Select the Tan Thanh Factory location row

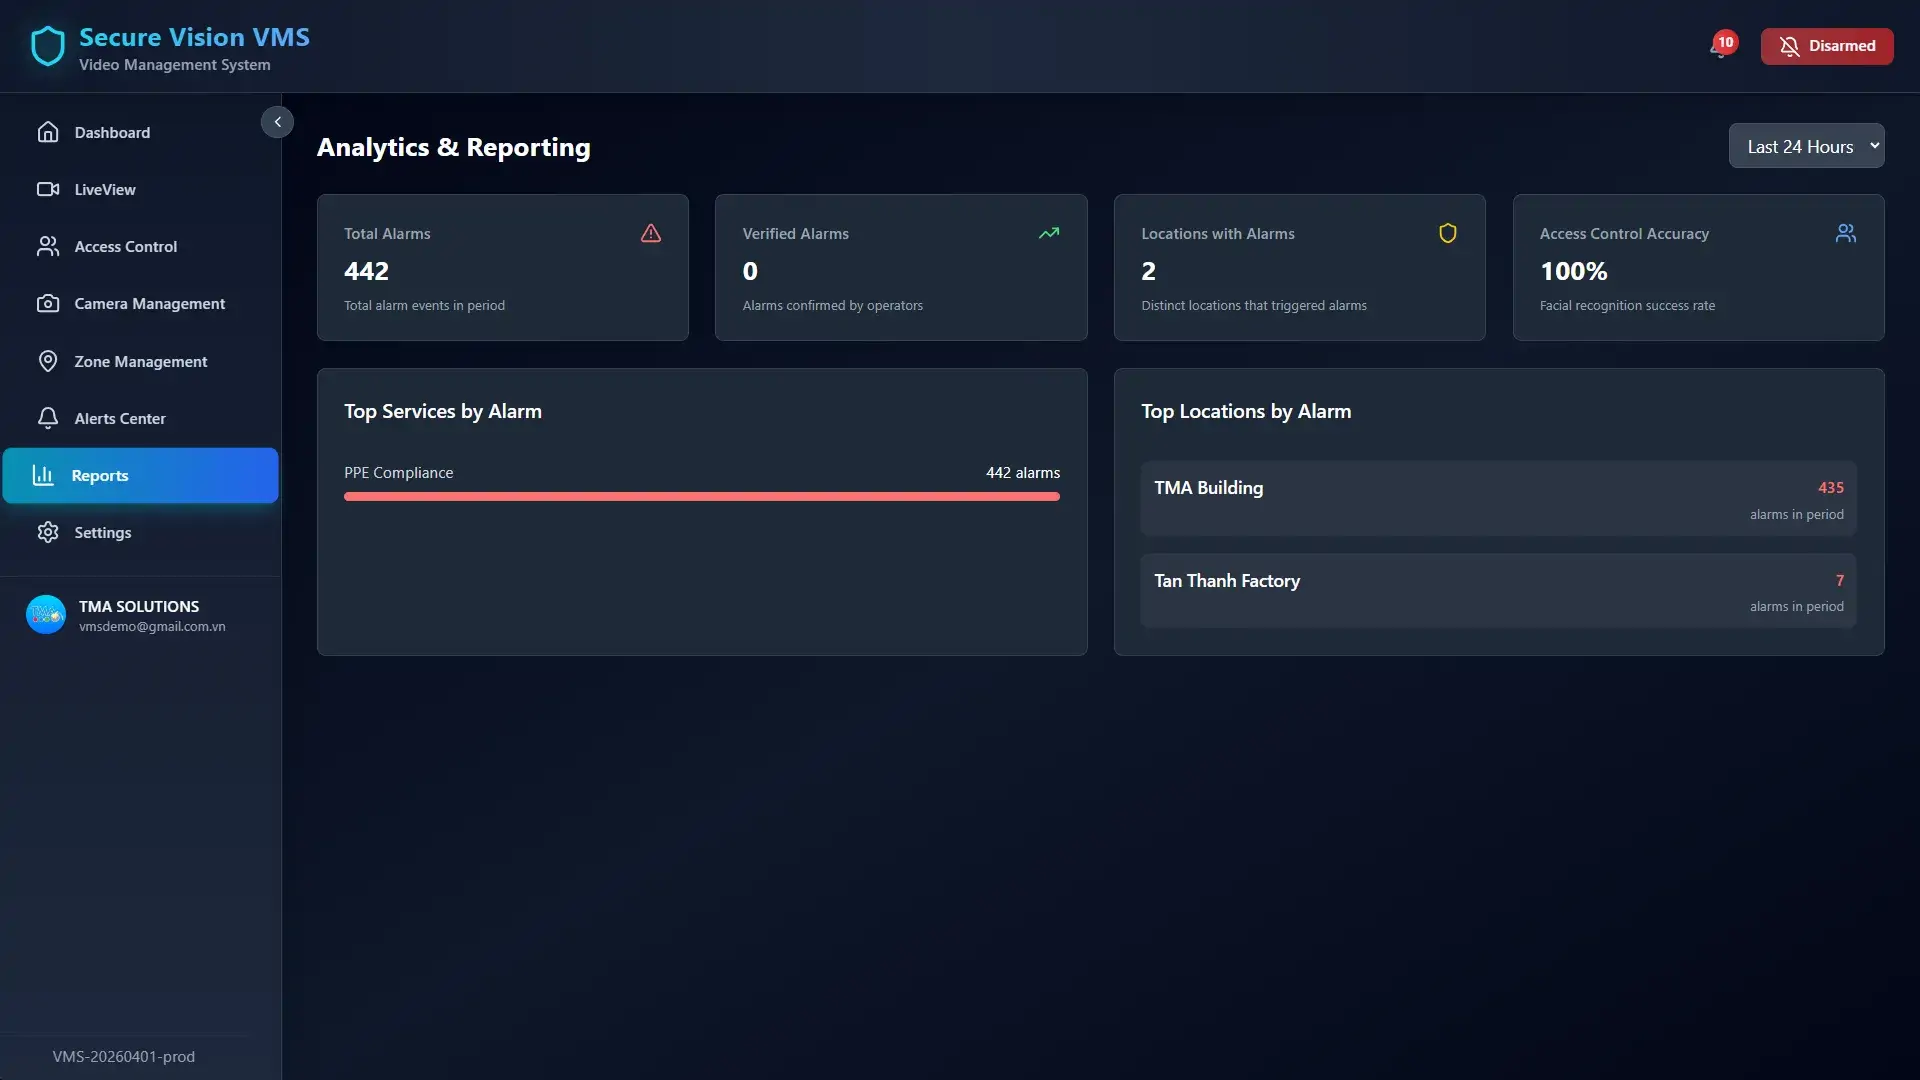tap(1498, 590)
